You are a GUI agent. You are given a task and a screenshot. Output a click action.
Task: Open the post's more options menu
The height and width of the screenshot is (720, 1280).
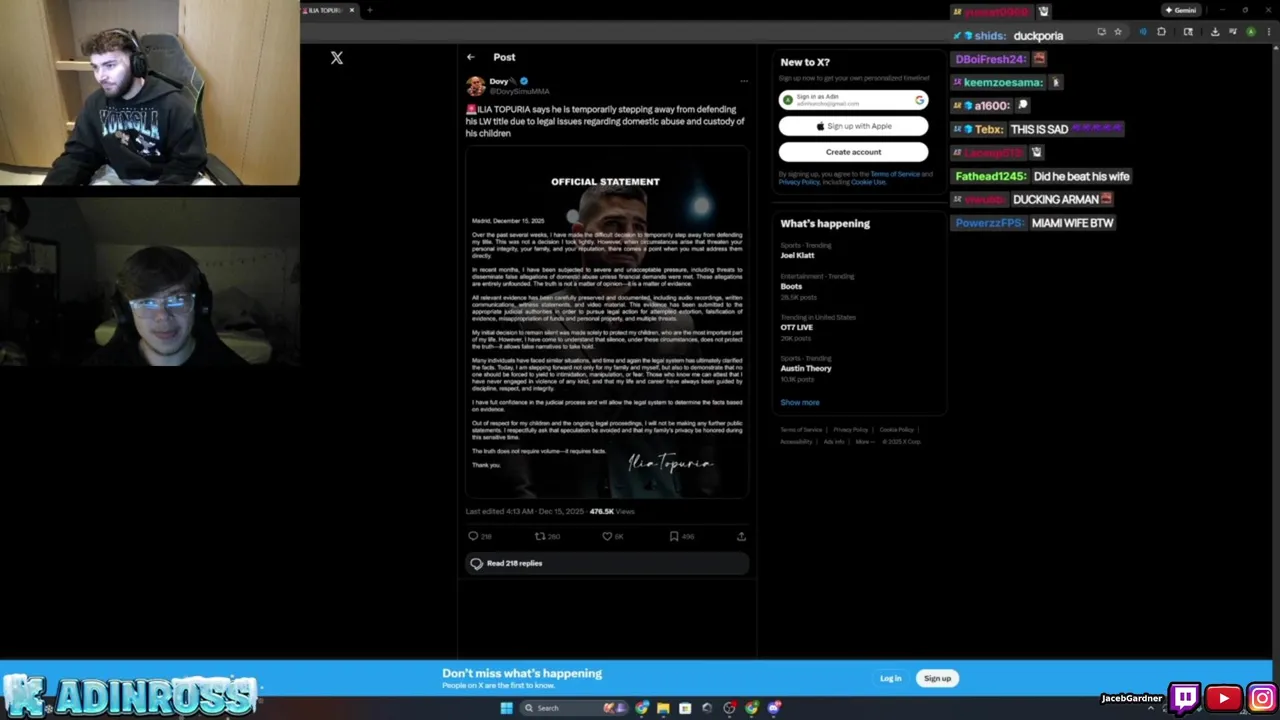[743, 81]
